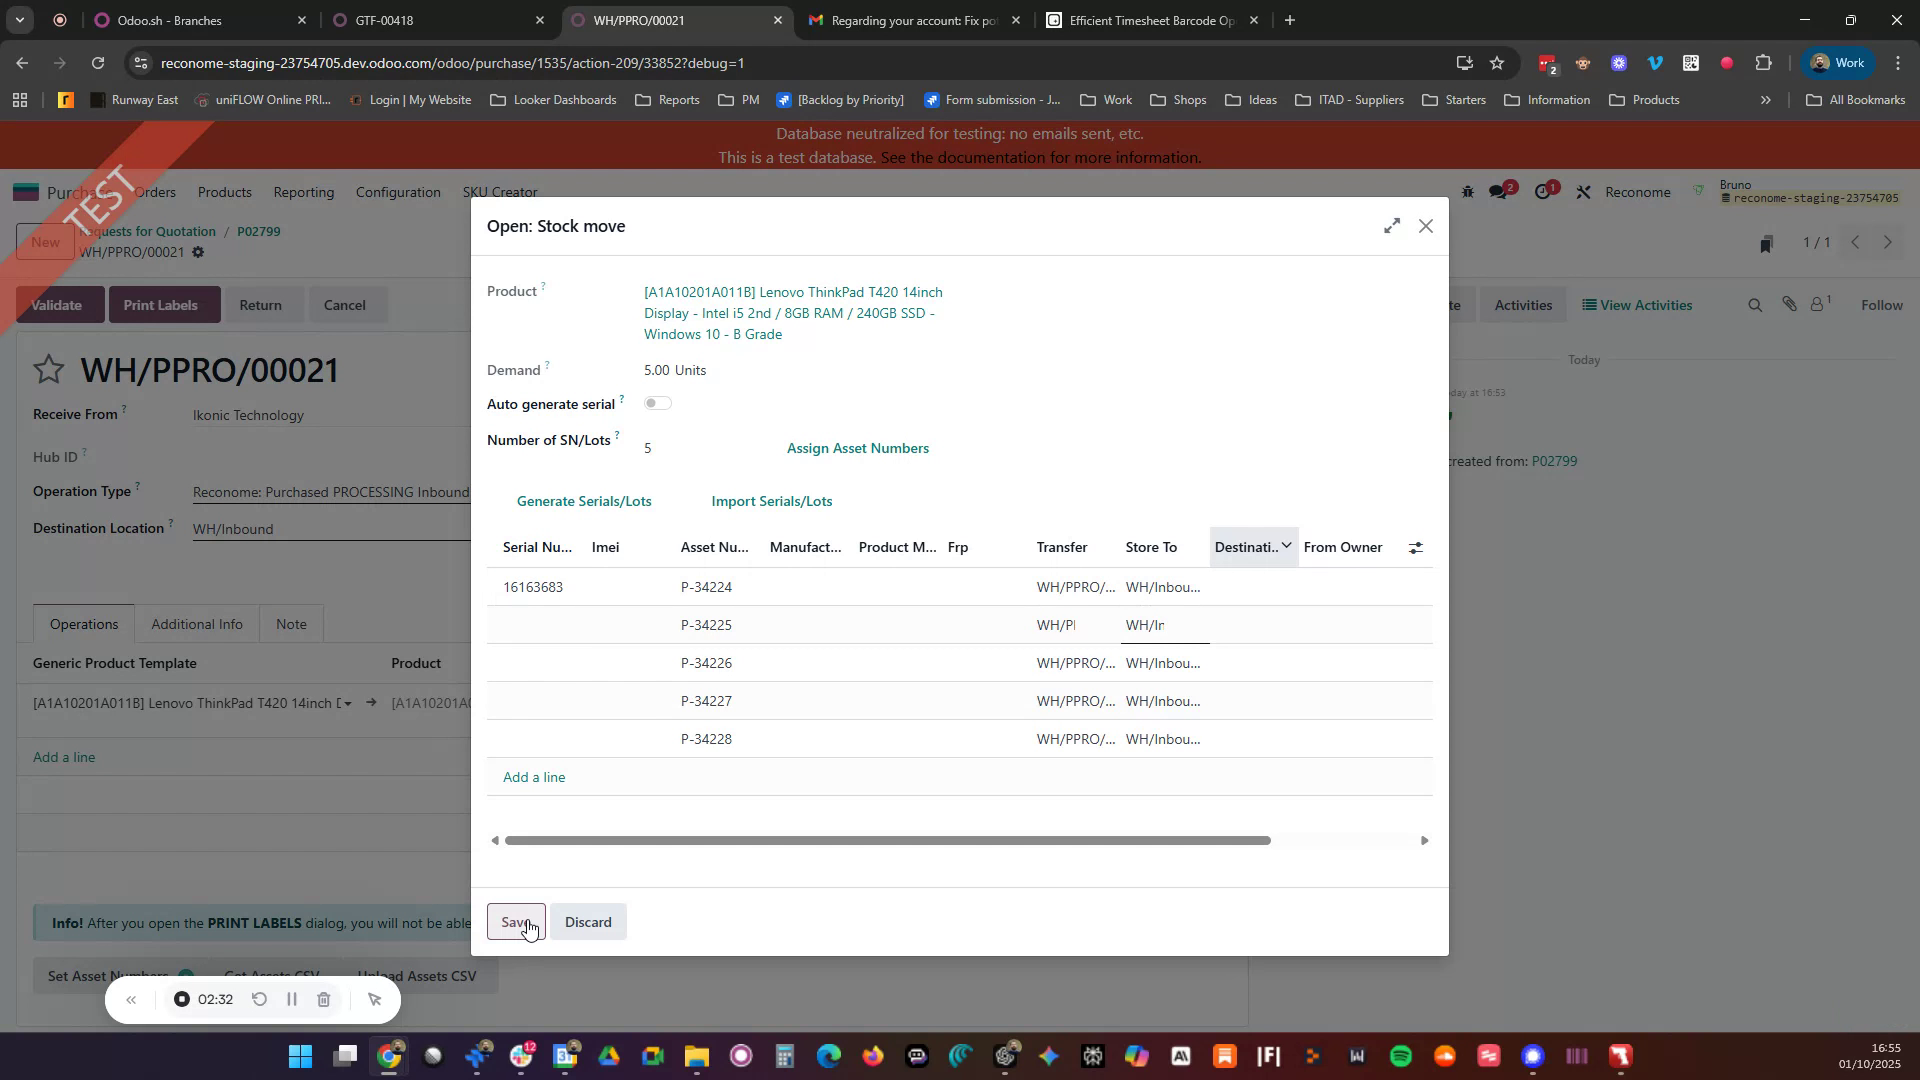This screenshot has height=1080, width=1920.
Task: Open the Reporting menu
Action: [x=304, y=192]
